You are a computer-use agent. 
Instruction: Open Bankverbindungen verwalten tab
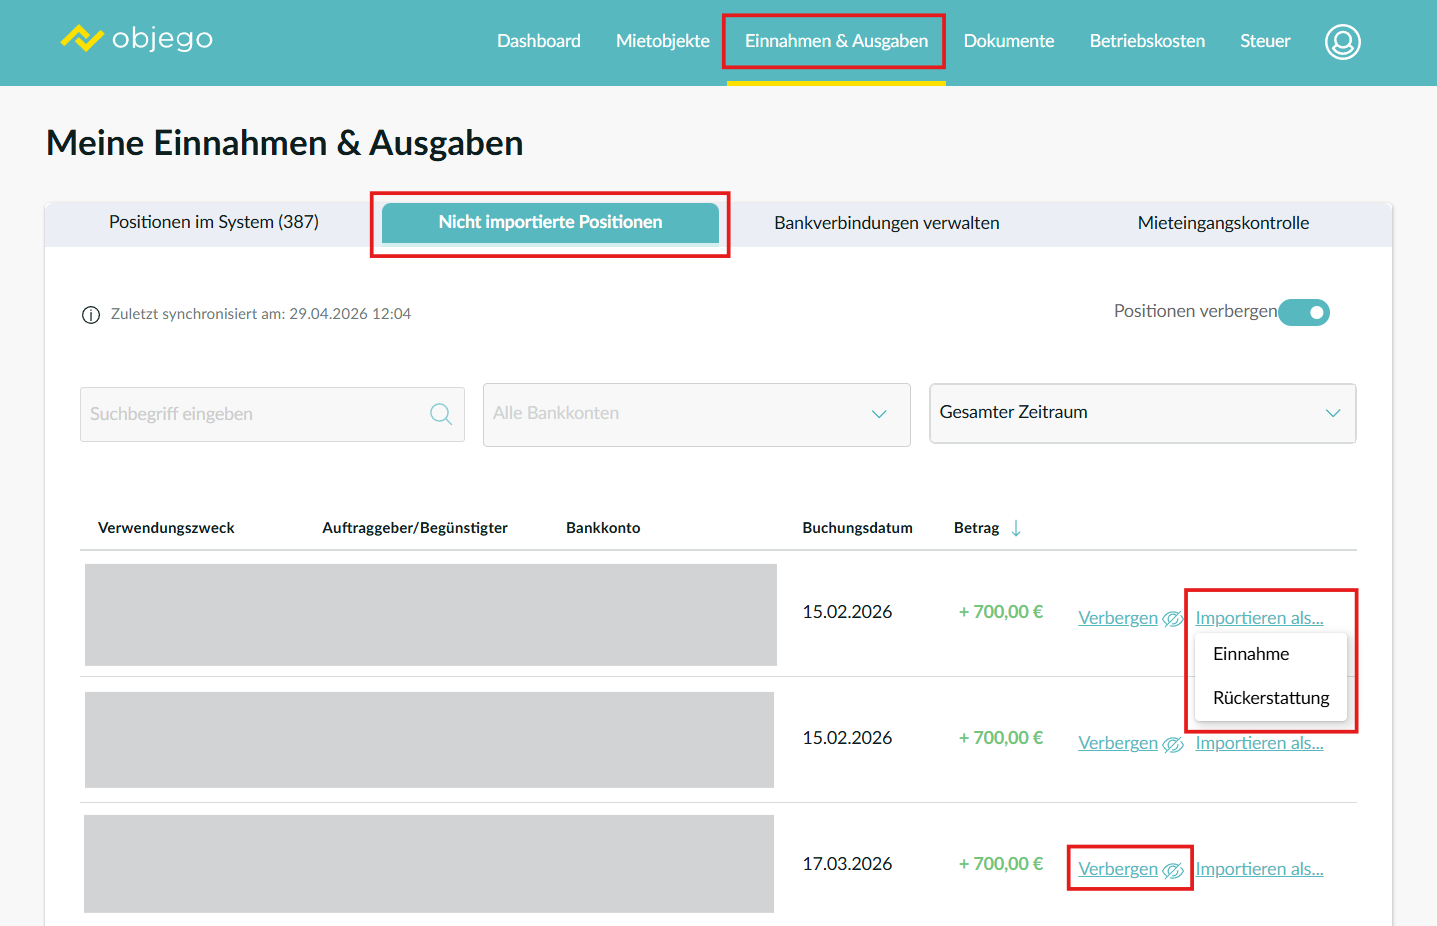[x=886, y=223]
